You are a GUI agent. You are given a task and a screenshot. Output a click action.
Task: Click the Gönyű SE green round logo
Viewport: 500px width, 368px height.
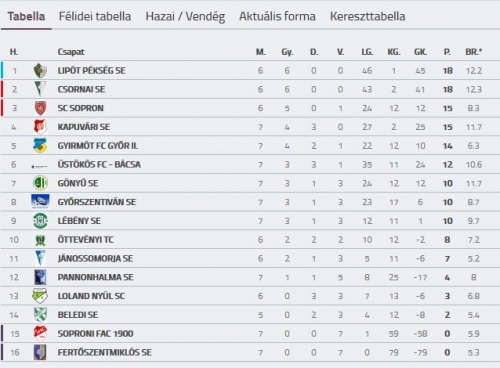pos(40,183)
